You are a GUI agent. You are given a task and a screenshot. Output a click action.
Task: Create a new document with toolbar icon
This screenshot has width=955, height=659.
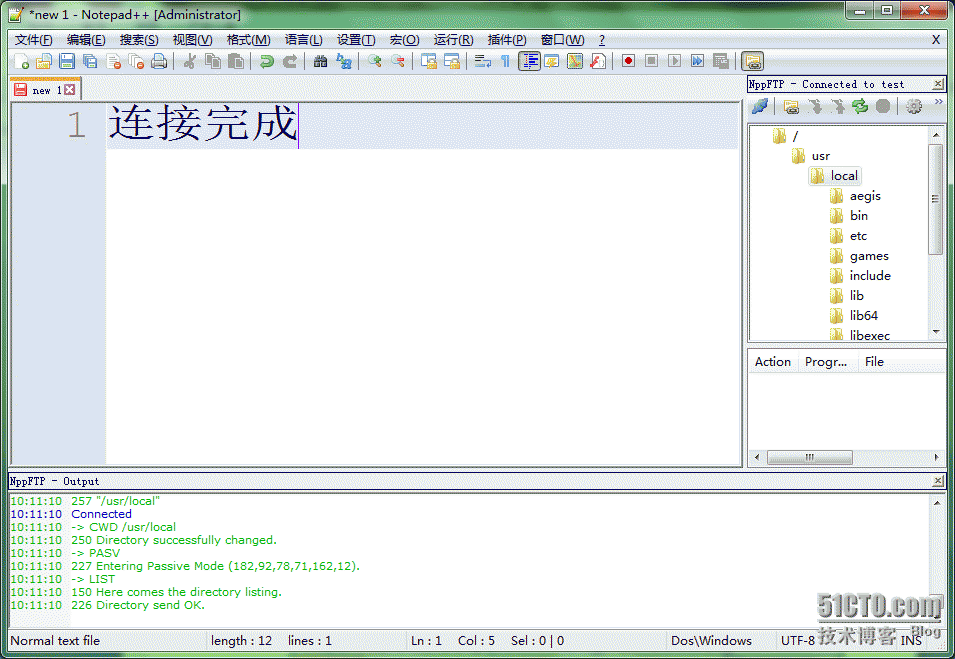(x=21, y=61)
